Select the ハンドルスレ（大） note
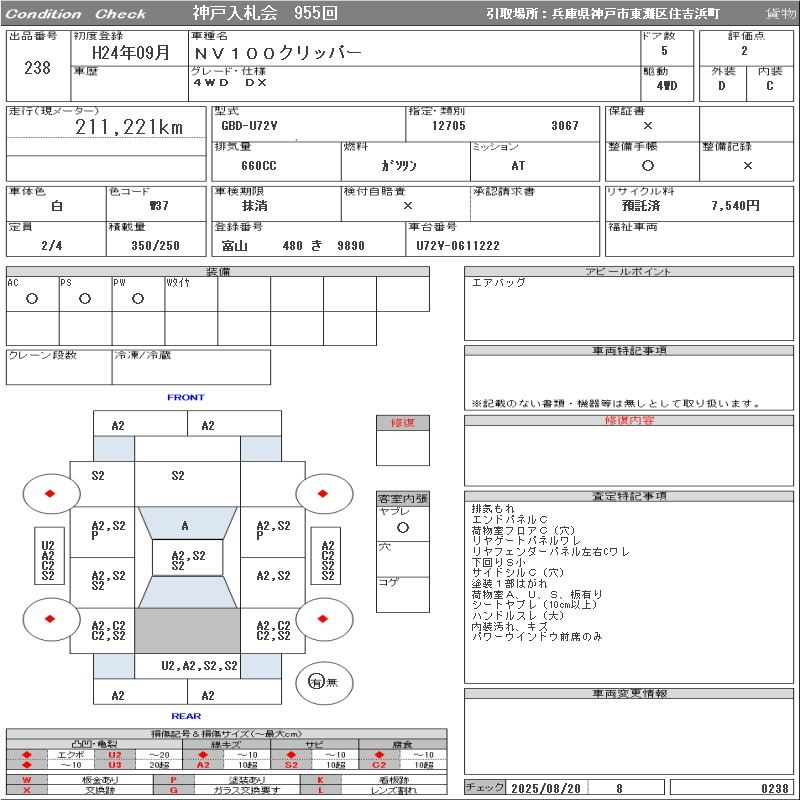 tap(518, 615)
